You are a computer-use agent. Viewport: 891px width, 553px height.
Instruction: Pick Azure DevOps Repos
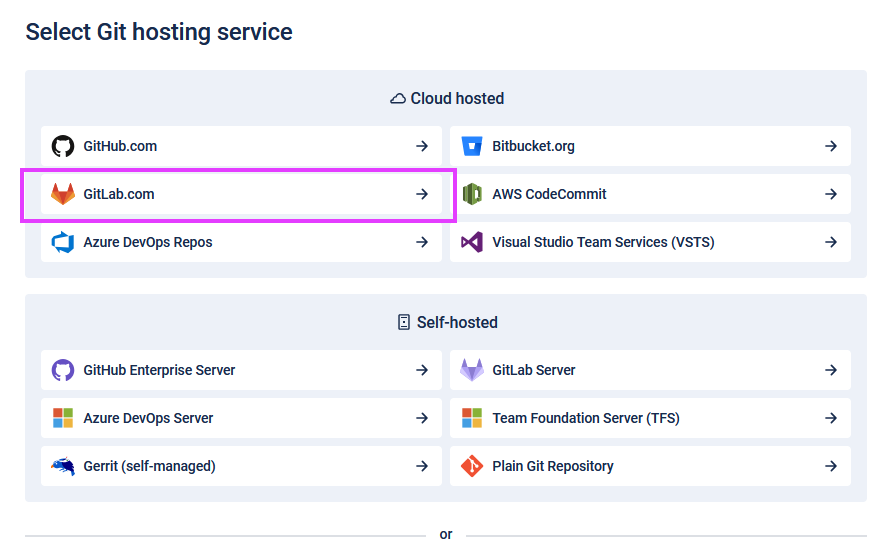(241, 242)
